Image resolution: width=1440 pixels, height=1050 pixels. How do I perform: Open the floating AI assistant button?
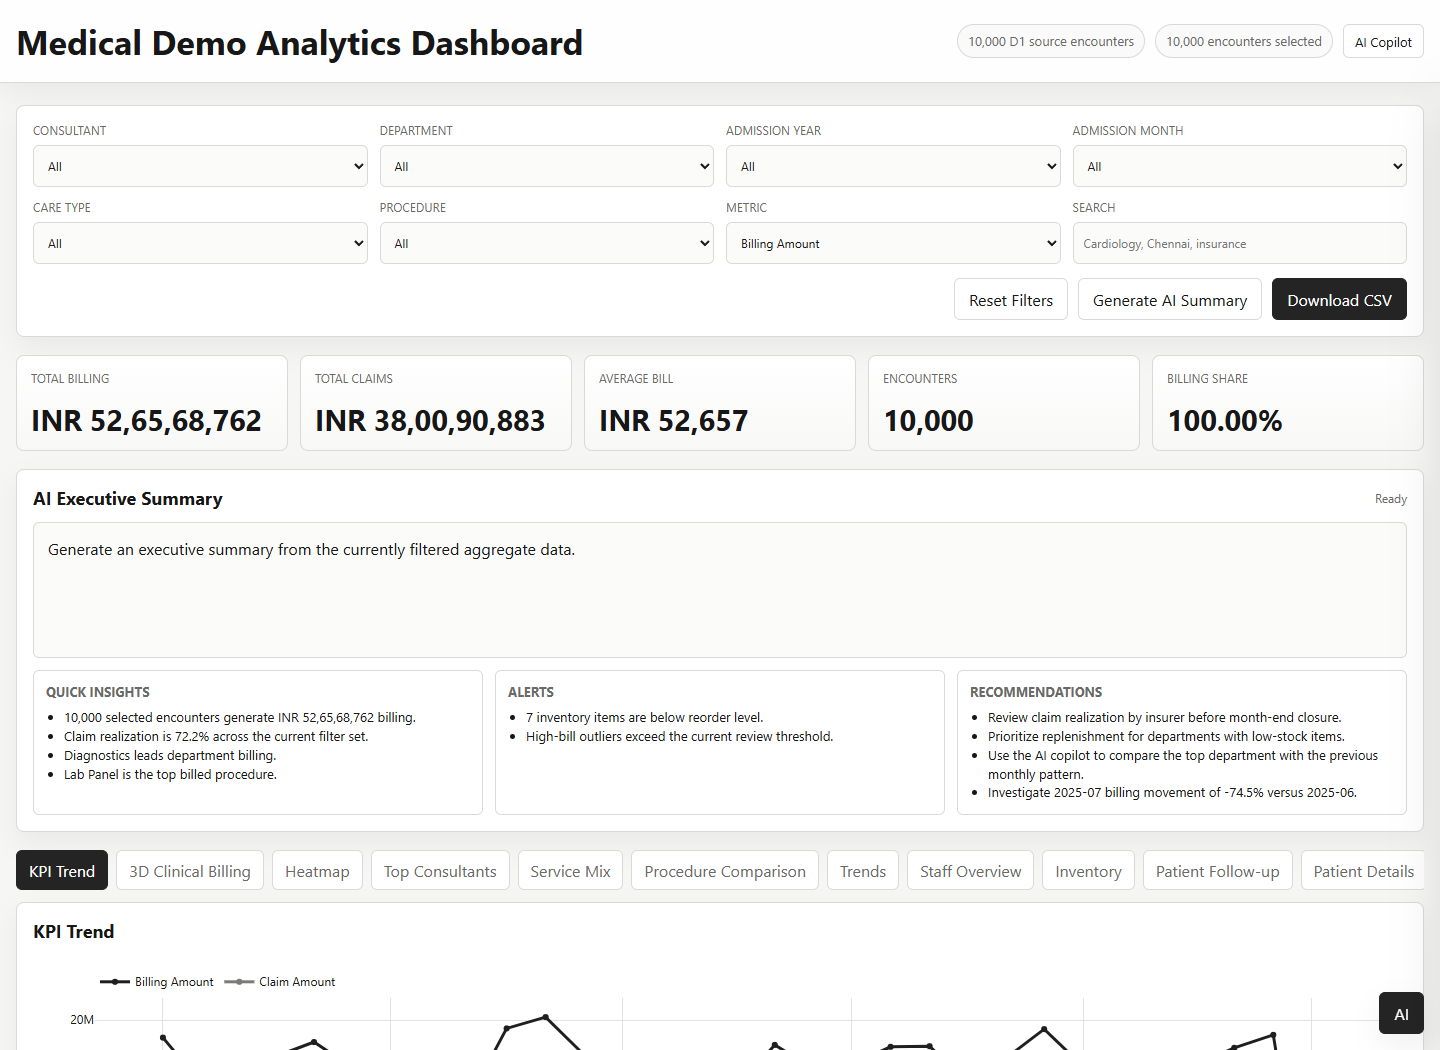pos(1401,1013)
